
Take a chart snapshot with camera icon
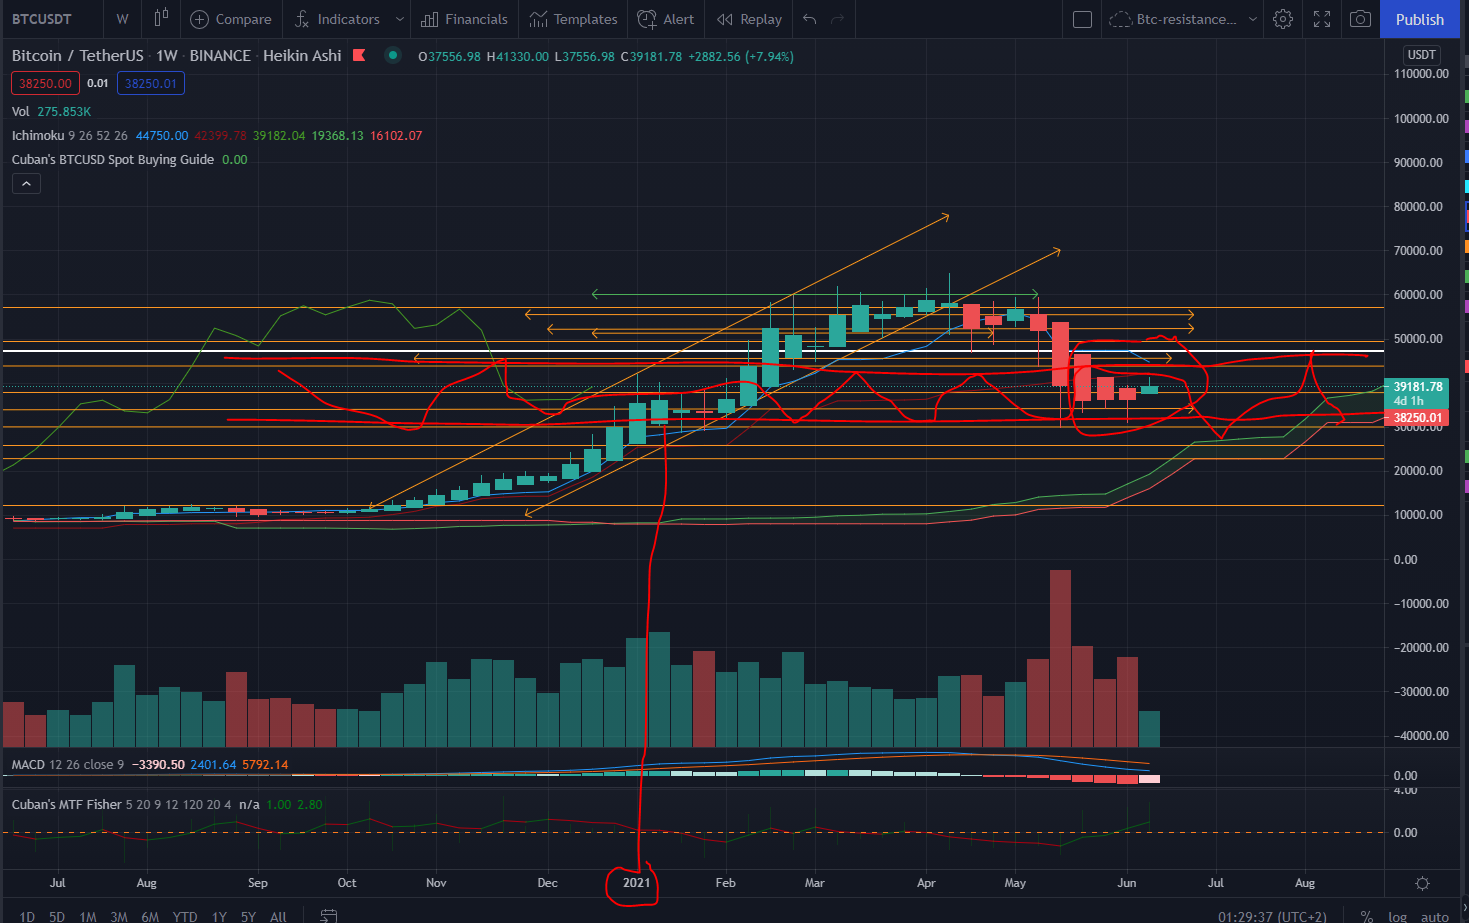(1360, 19)
